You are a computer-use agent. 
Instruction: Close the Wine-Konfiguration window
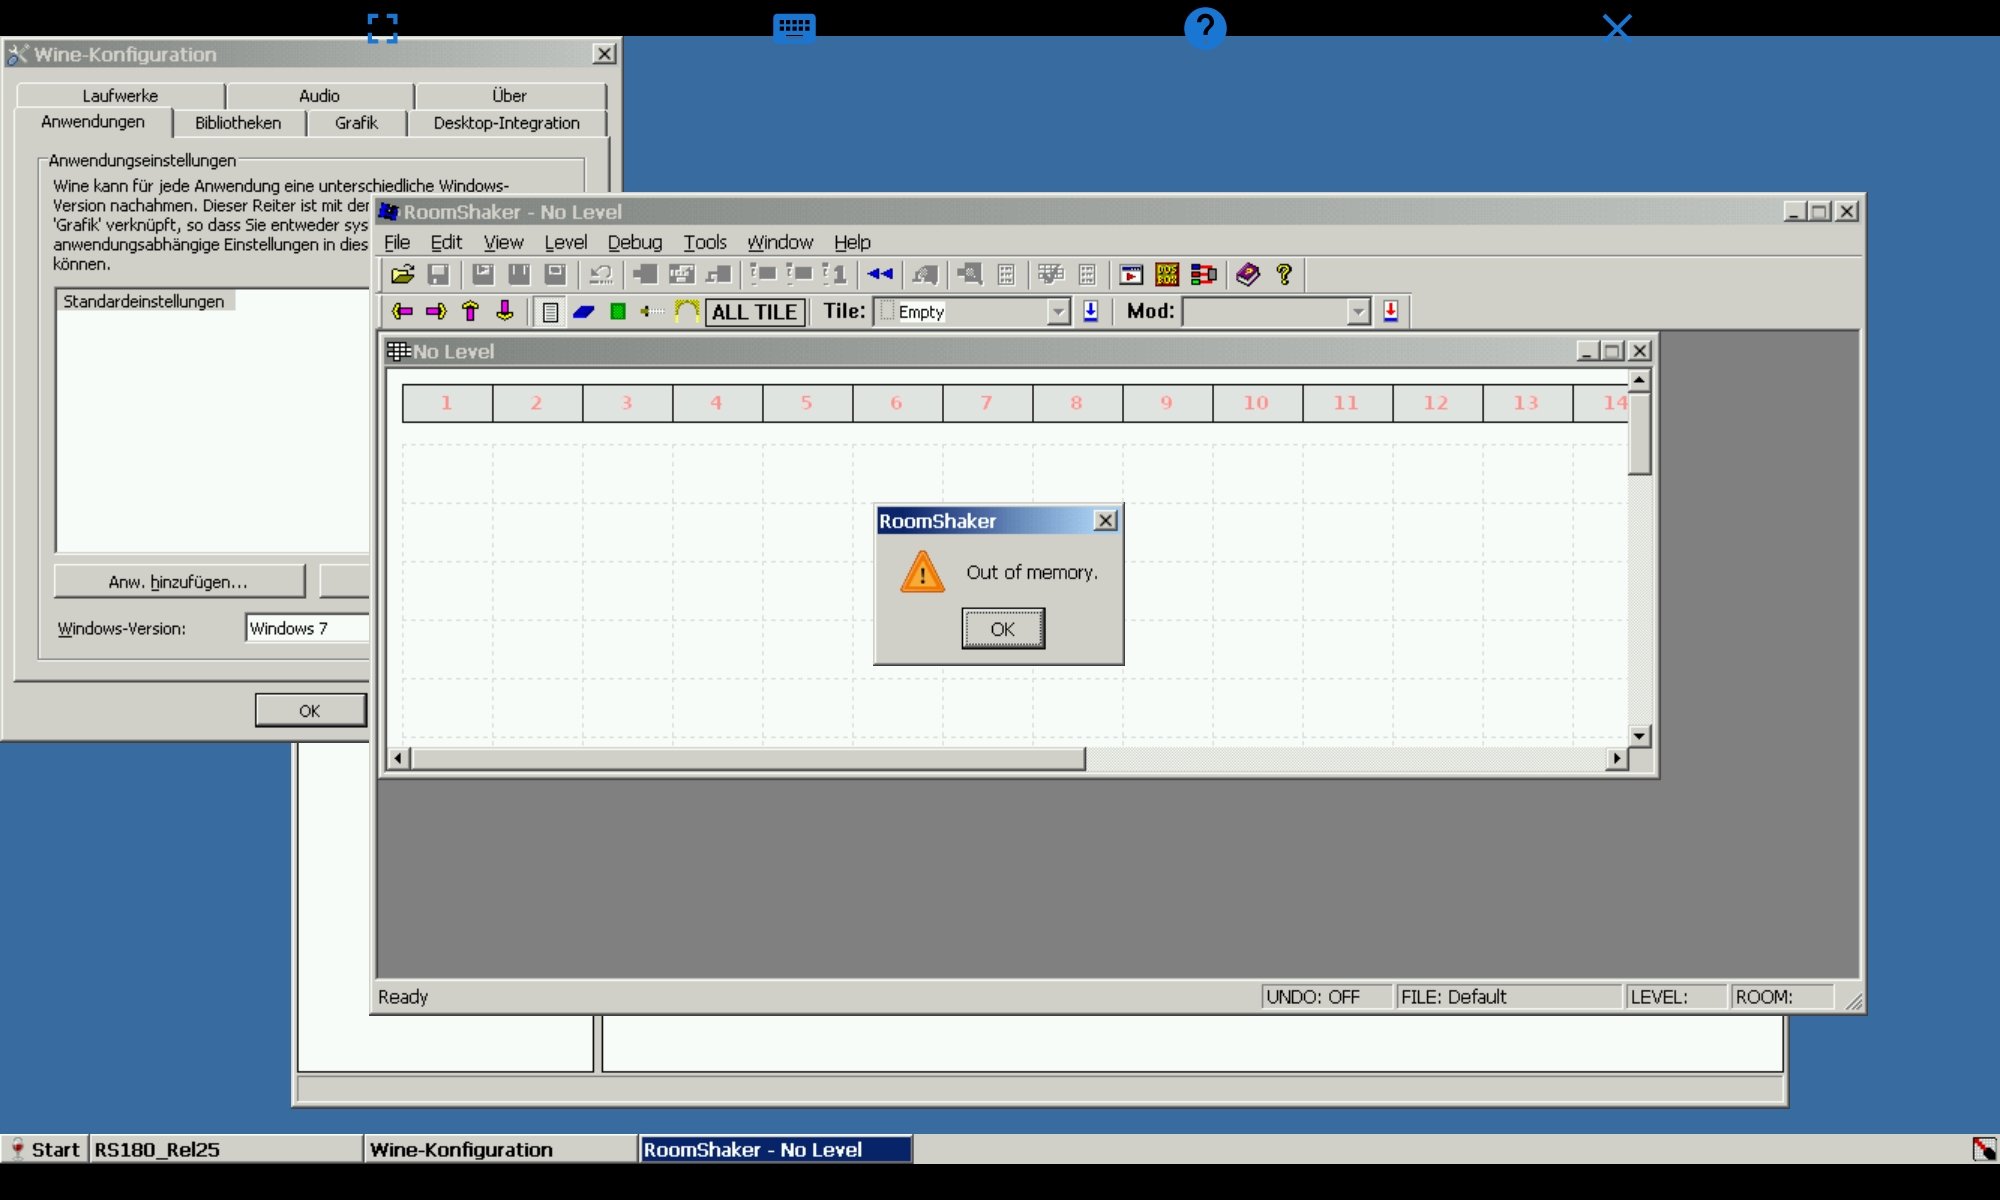click(604, 54)
